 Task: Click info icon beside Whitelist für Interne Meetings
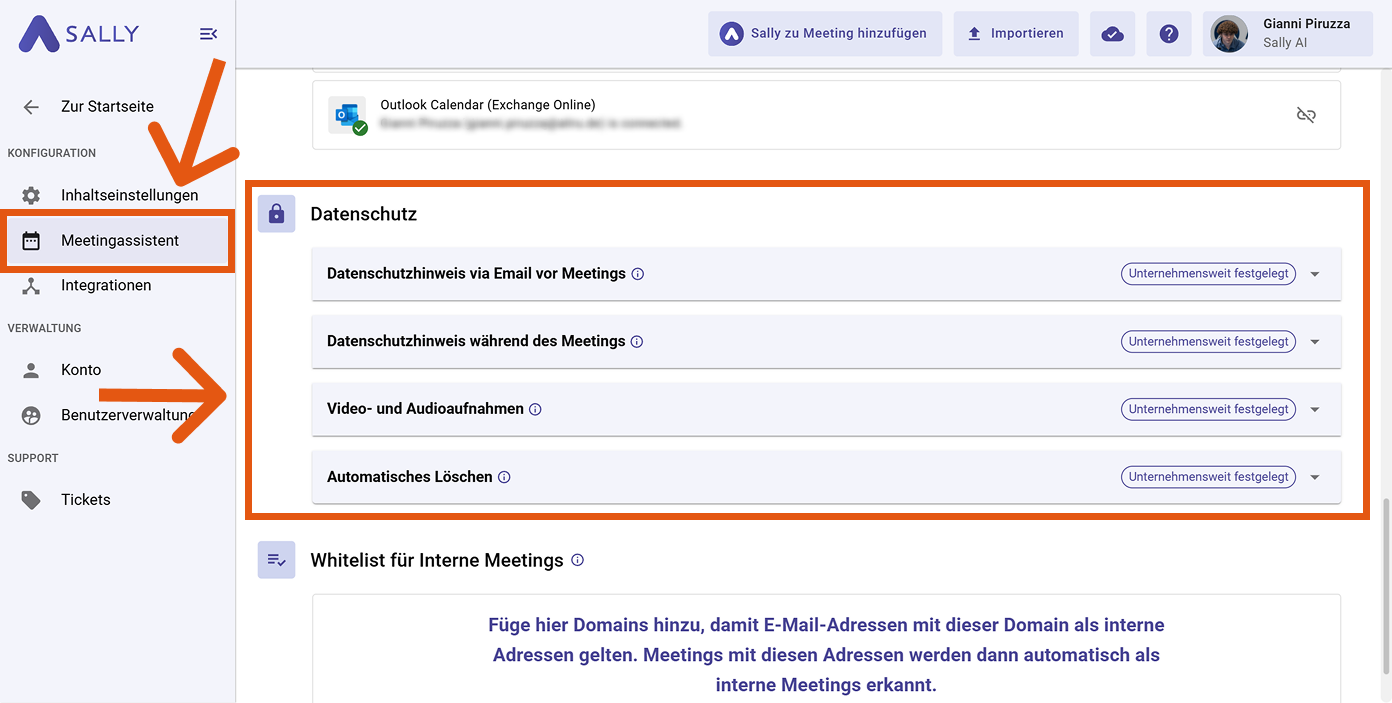(577, 560)
